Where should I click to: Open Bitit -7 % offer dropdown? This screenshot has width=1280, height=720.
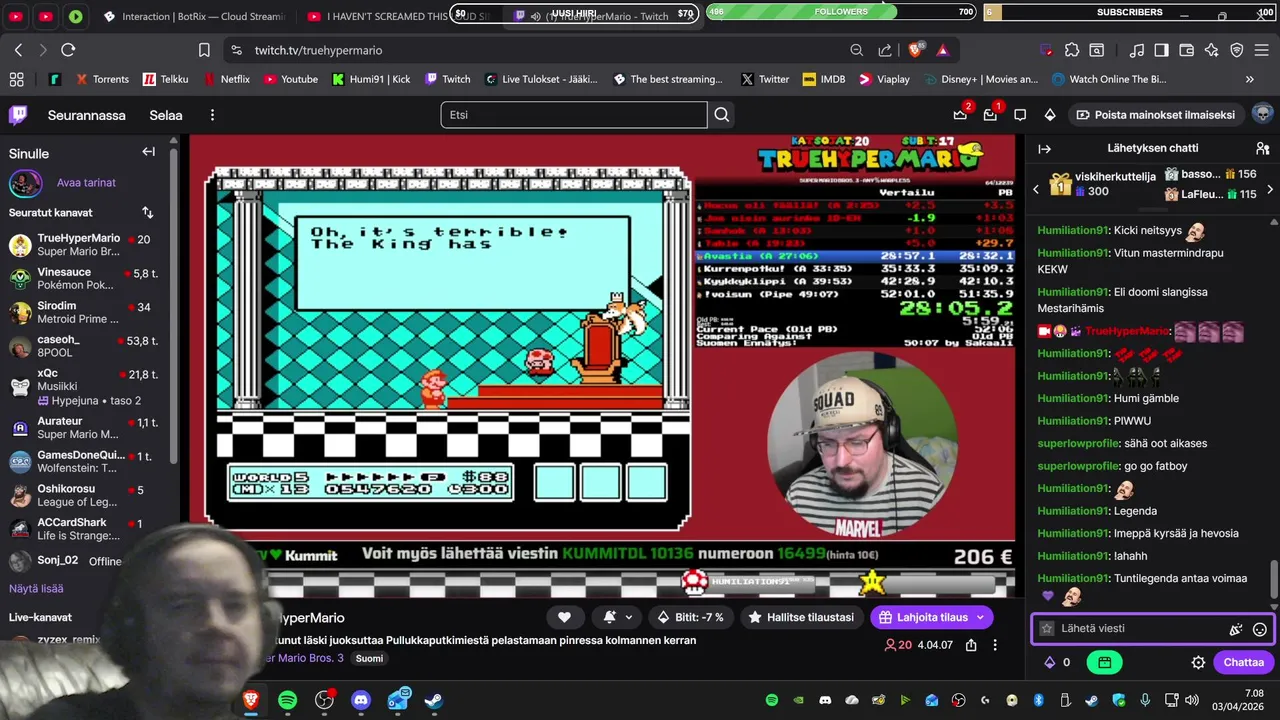click(x=692, y=617)
